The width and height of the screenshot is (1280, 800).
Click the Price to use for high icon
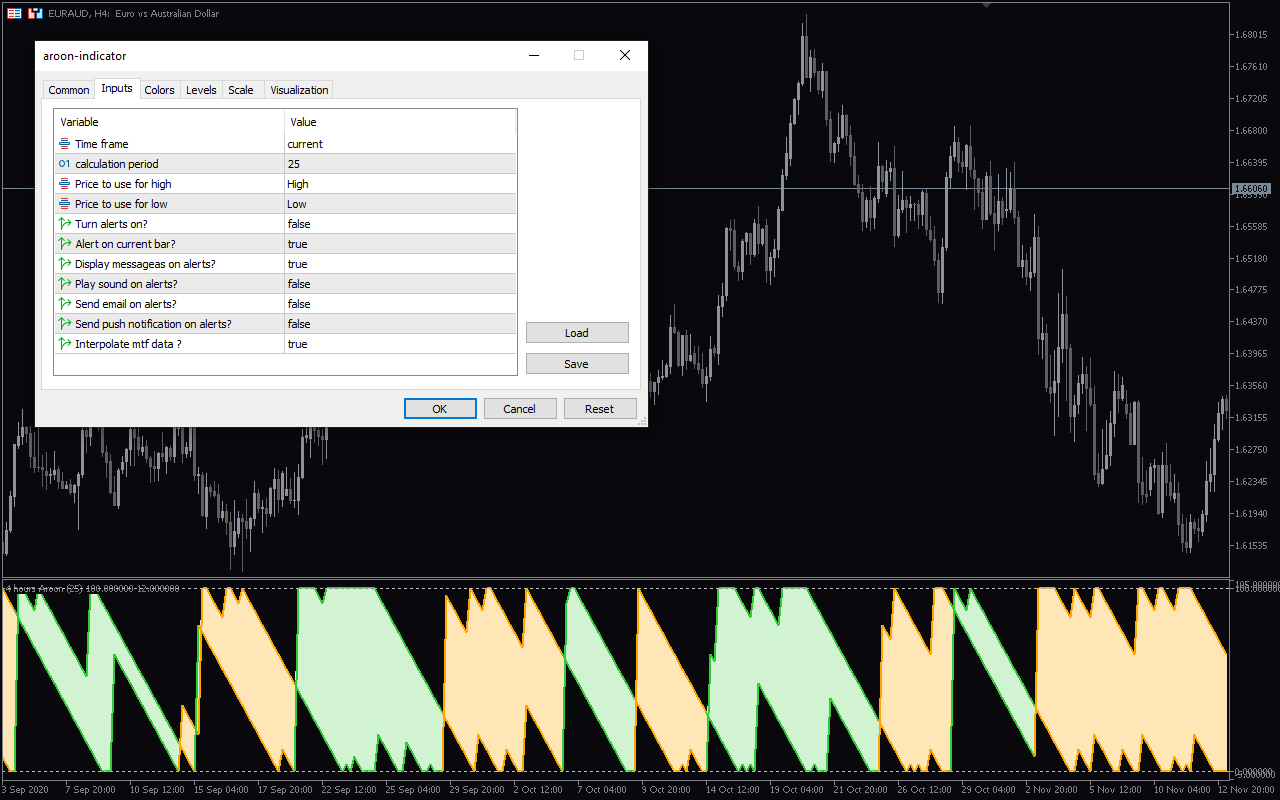(65, 184)
